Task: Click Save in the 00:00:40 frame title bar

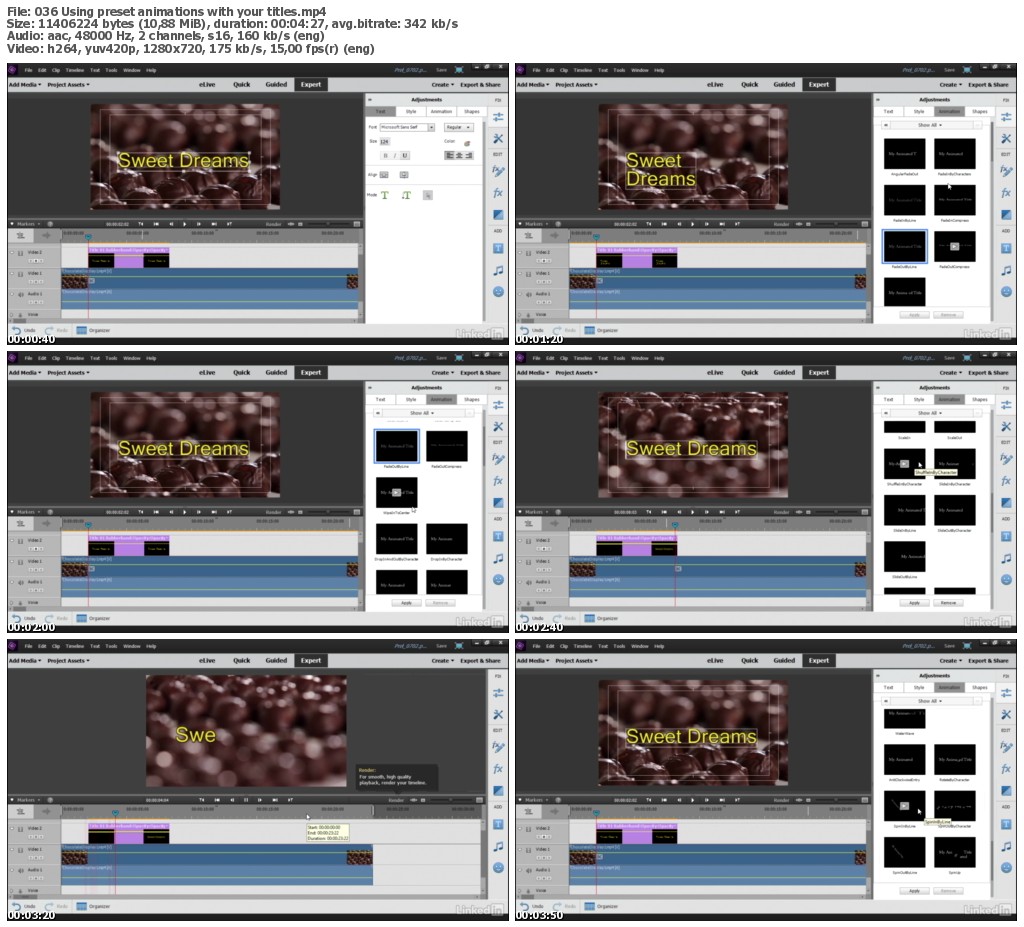Action: coord(441,70)
